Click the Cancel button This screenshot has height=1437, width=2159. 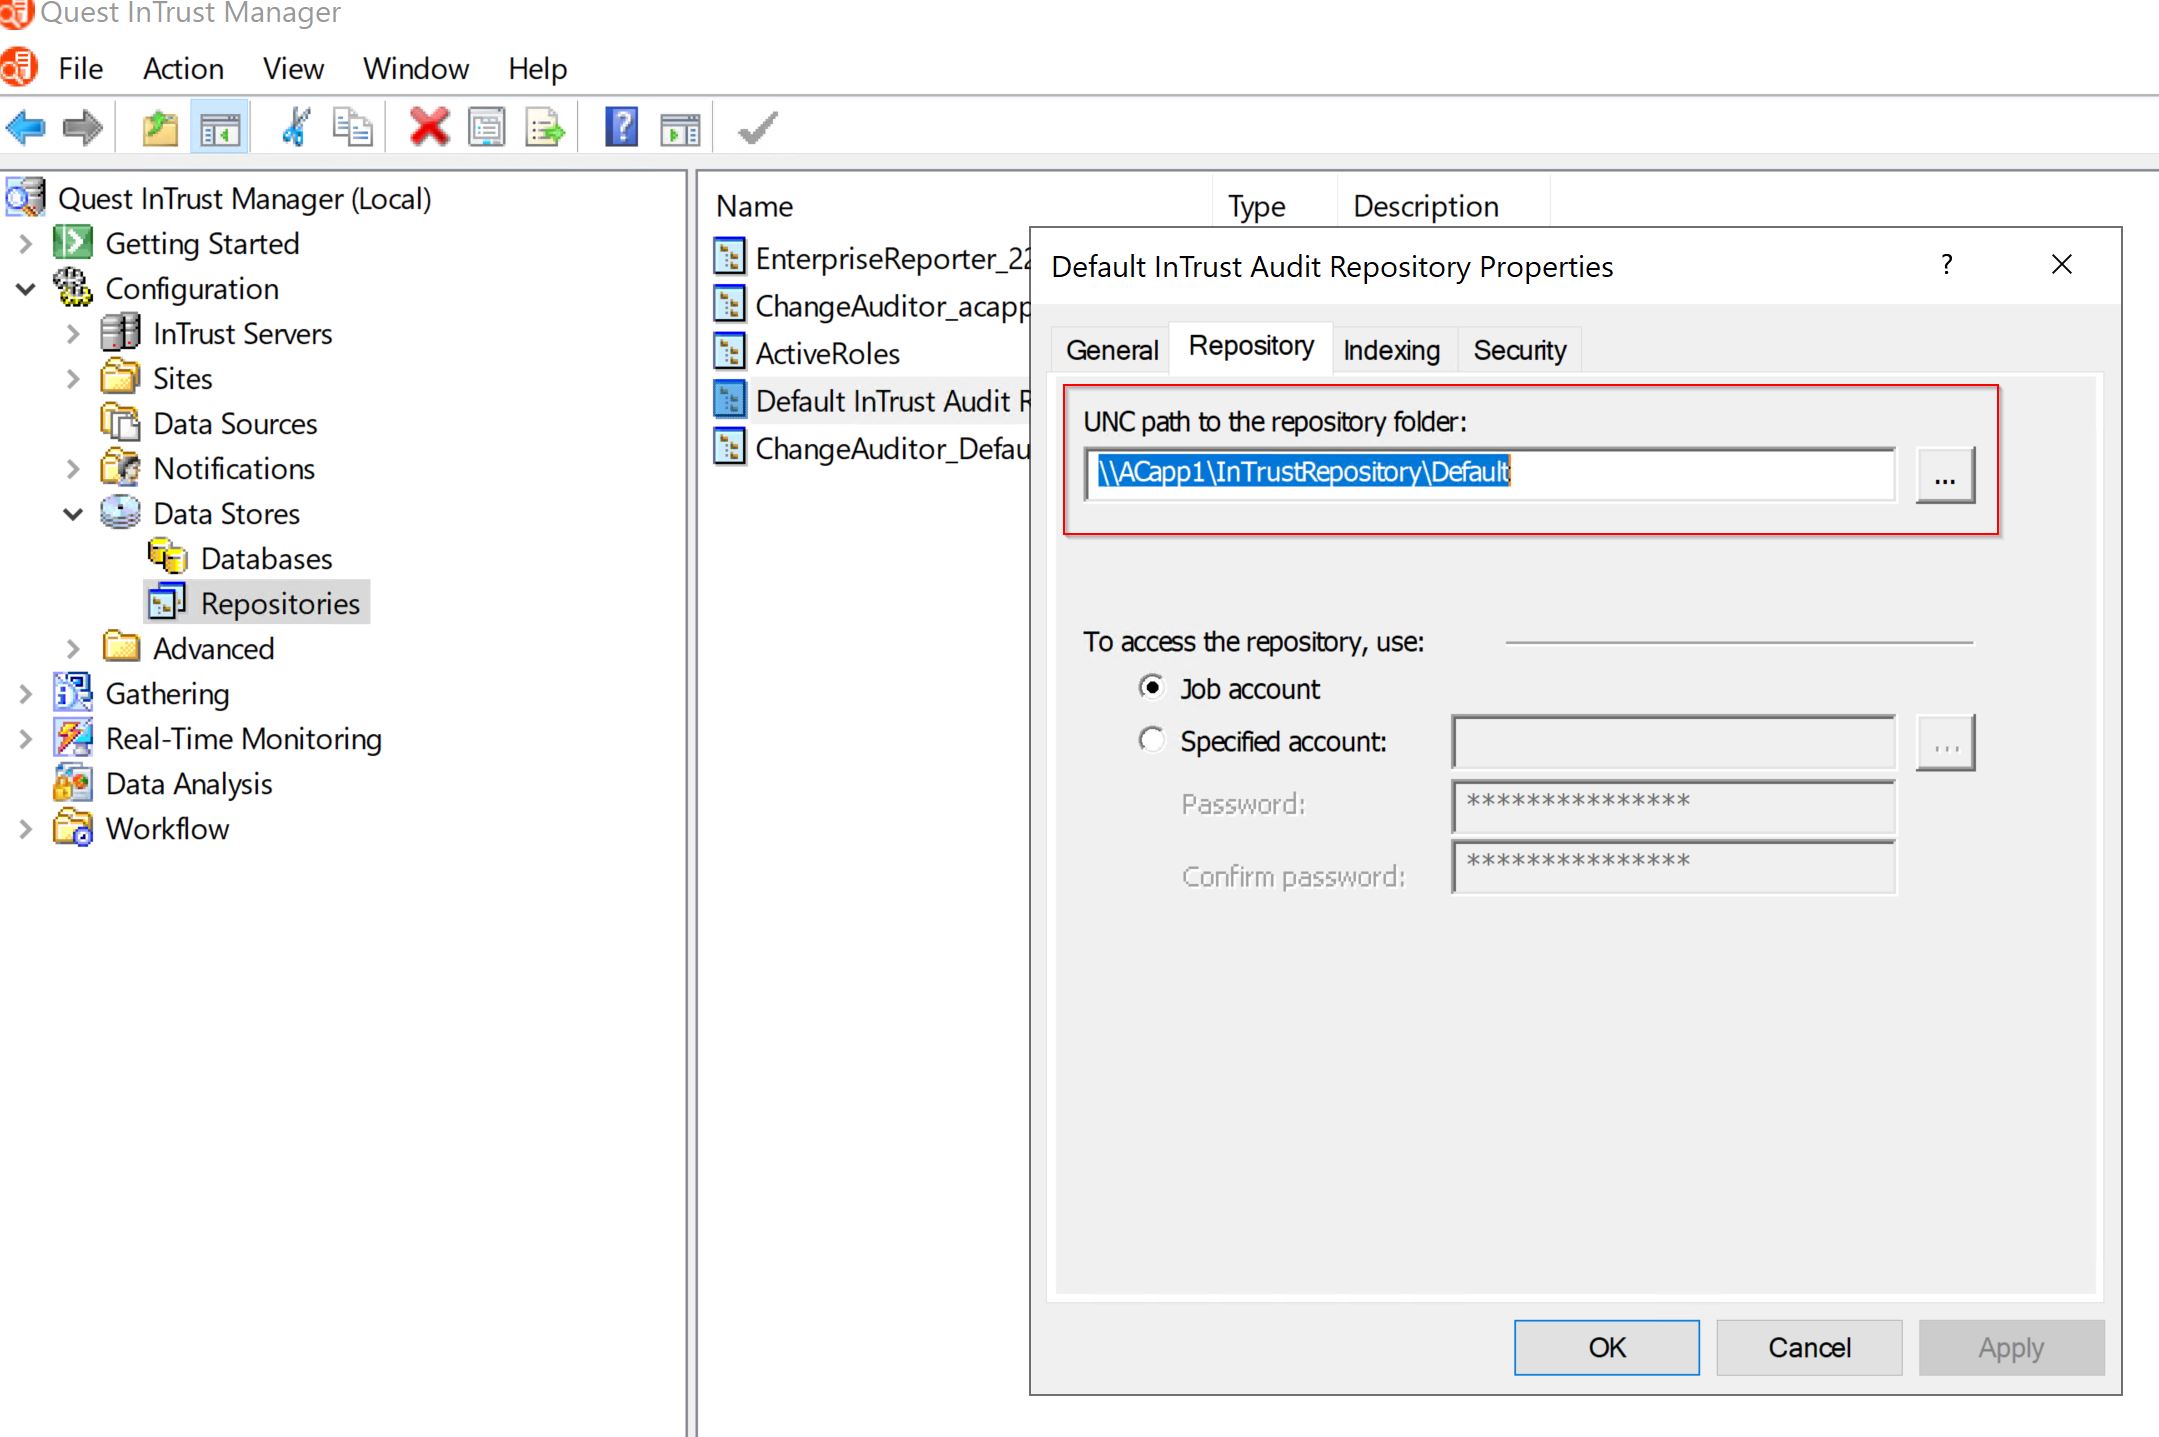(1809, 1347)
